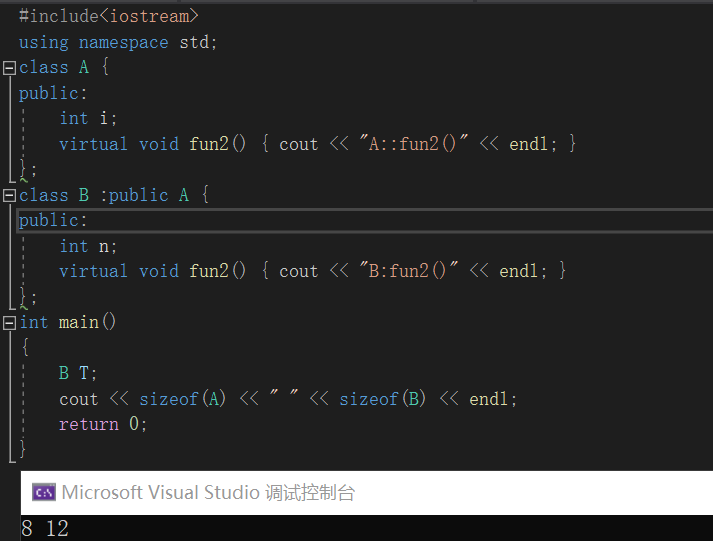713x541 pixels.
Task: Click sizeof(A) in the cout statement
Action: (x=182, y=399)
